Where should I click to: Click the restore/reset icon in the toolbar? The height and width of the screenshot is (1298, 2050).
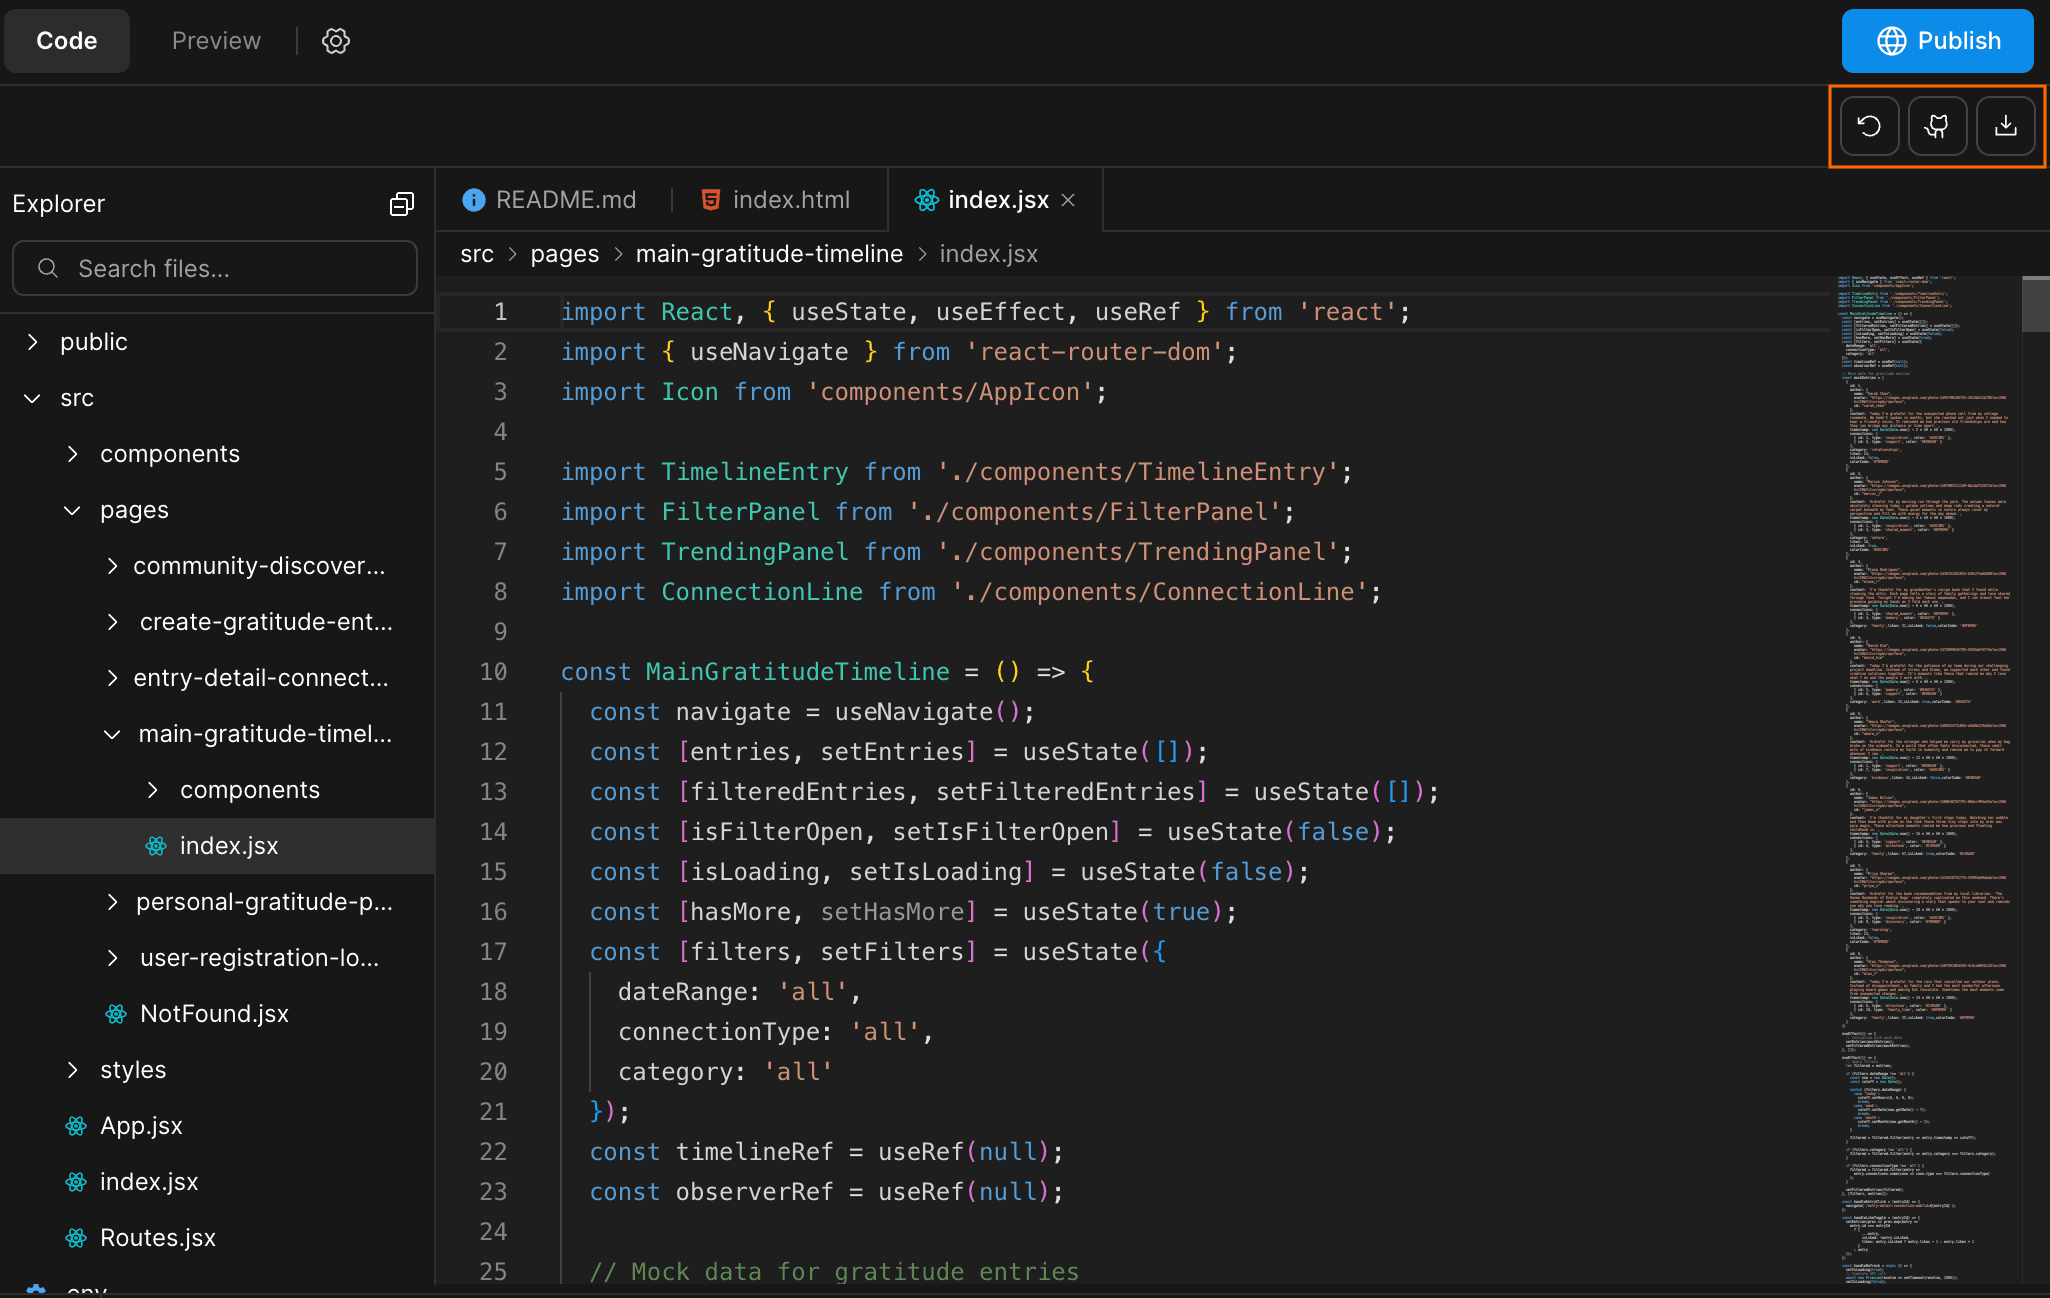pyautogui.click(x=1868, y=126)
